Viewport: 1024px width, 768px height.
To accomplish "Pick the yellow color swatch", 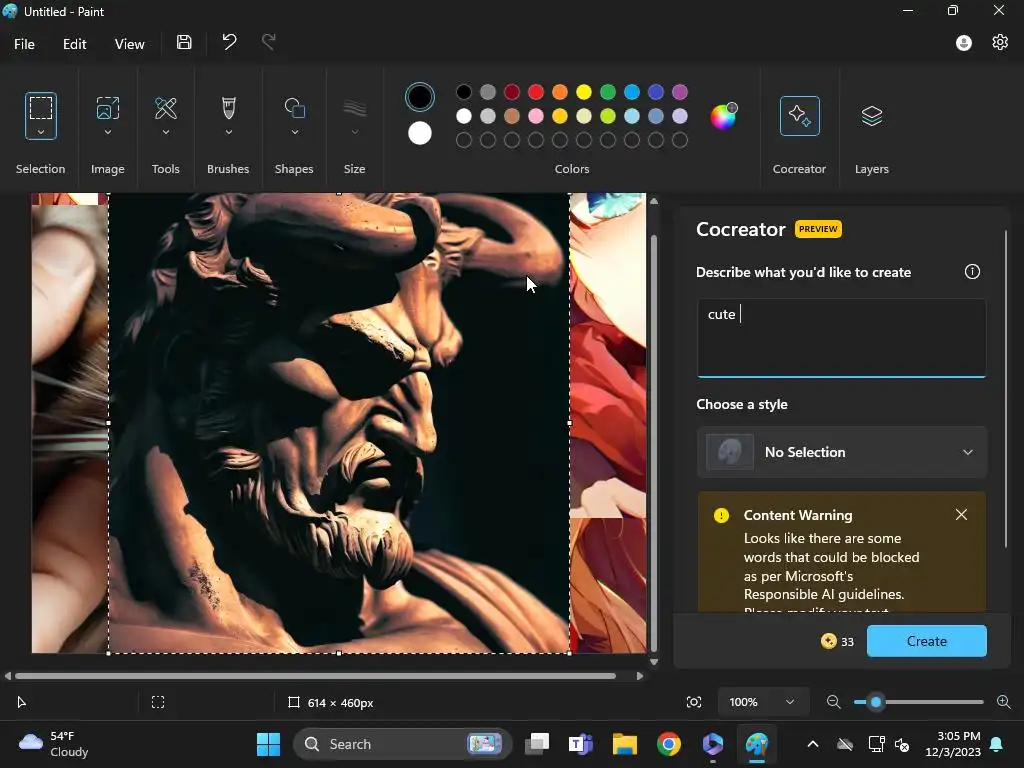I will point(584,92).
